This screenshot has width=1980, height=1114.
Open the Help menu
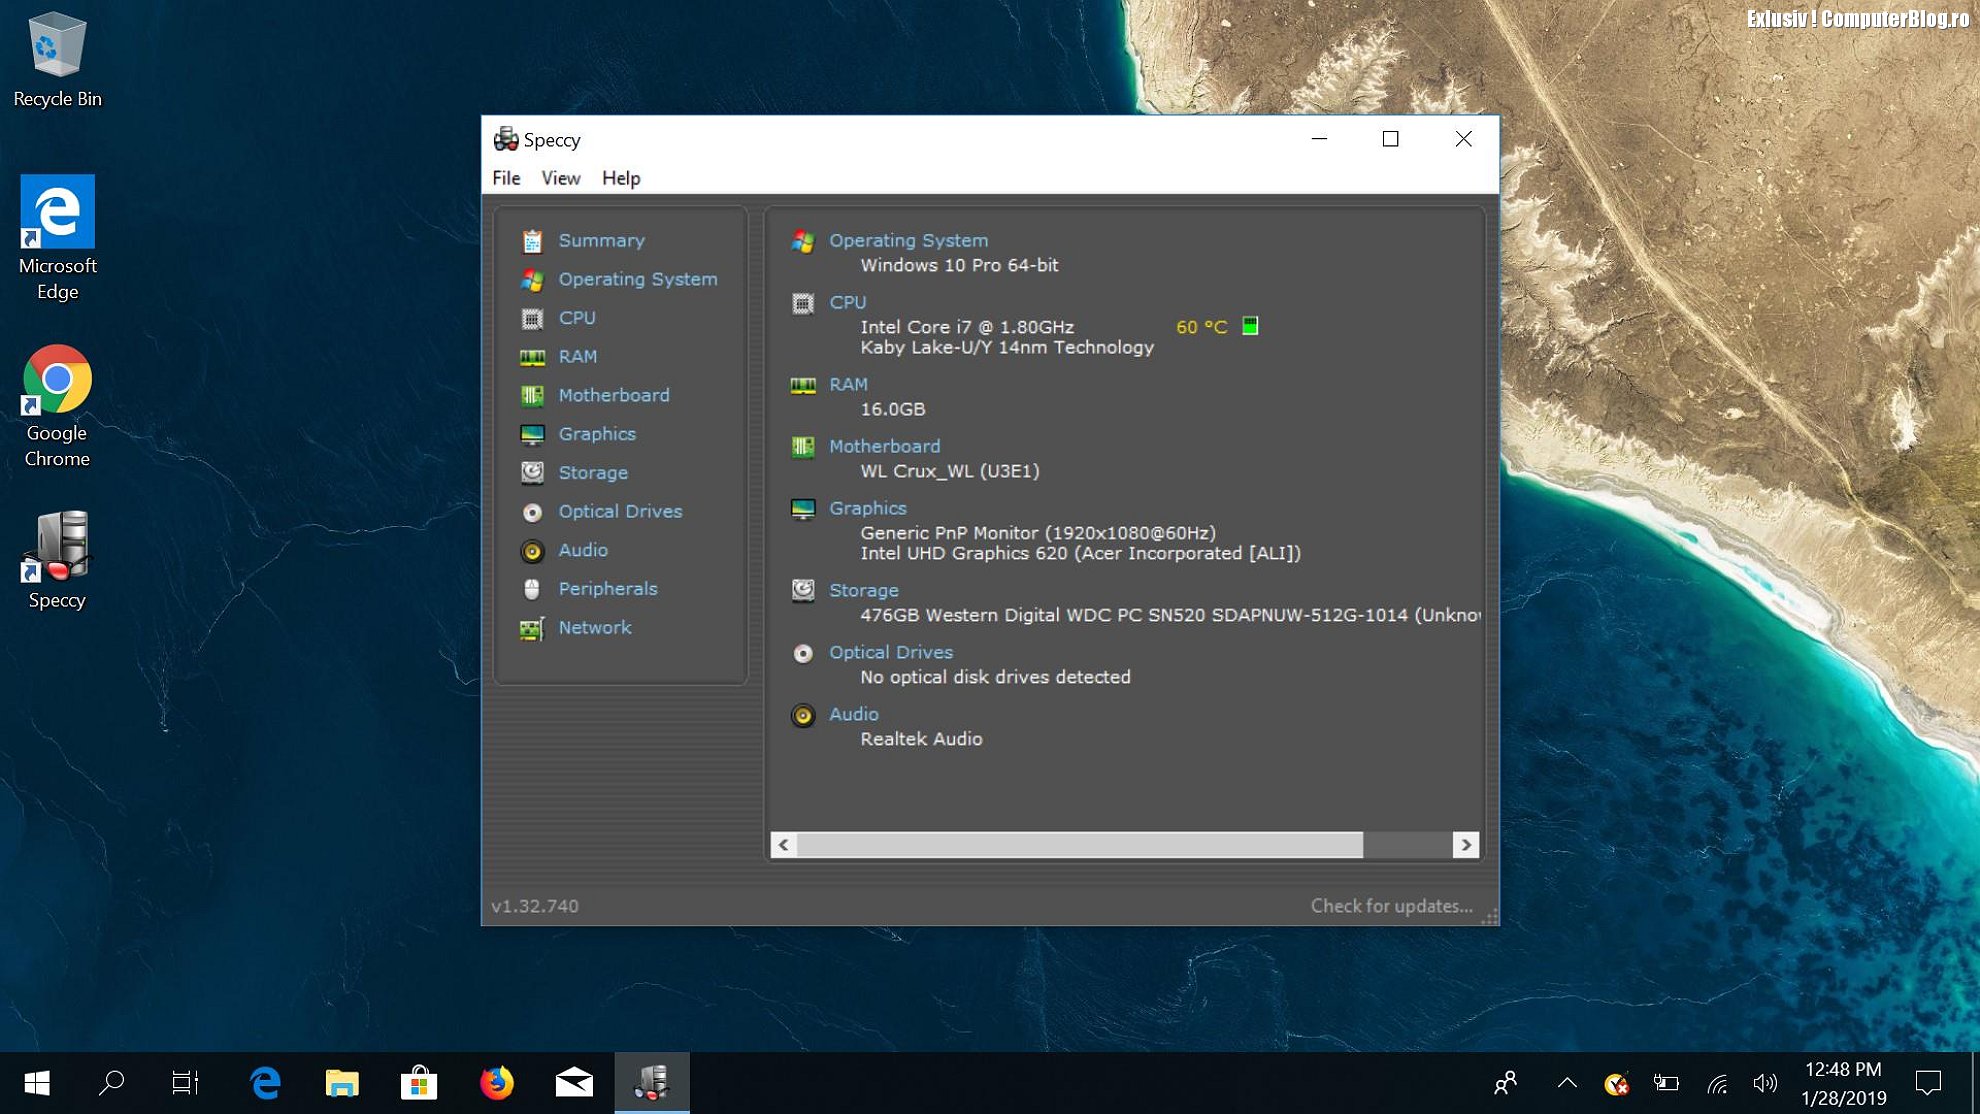pos(620,178)
